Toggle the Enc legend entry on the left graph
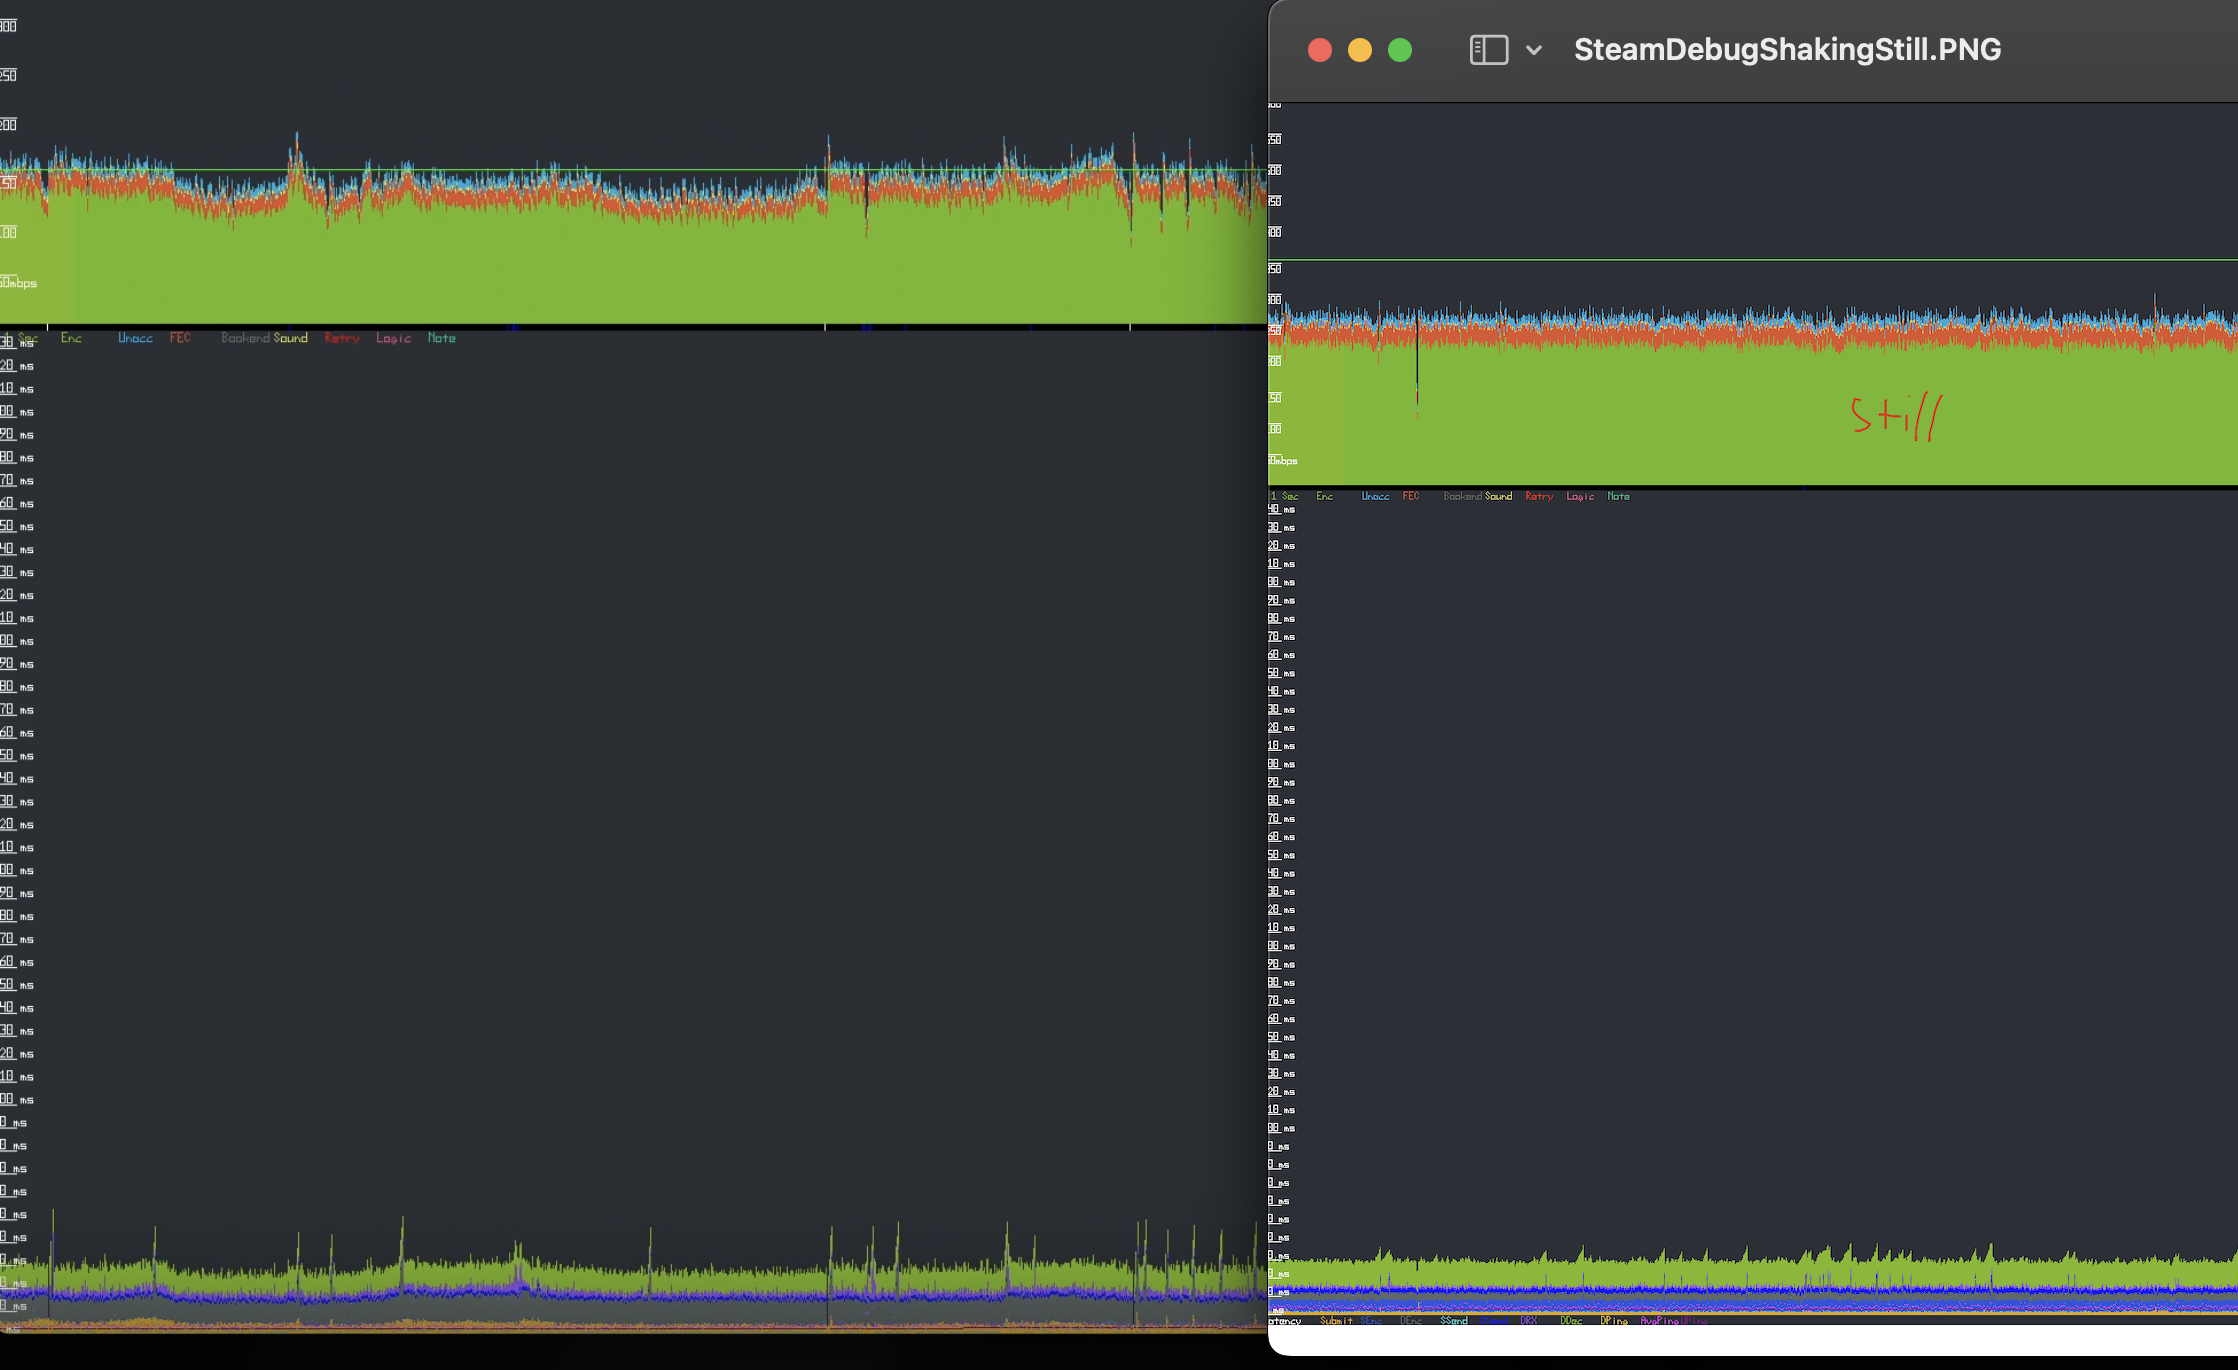The width and height of the screenshot is (2238, 1370). [x=71, y=338]
